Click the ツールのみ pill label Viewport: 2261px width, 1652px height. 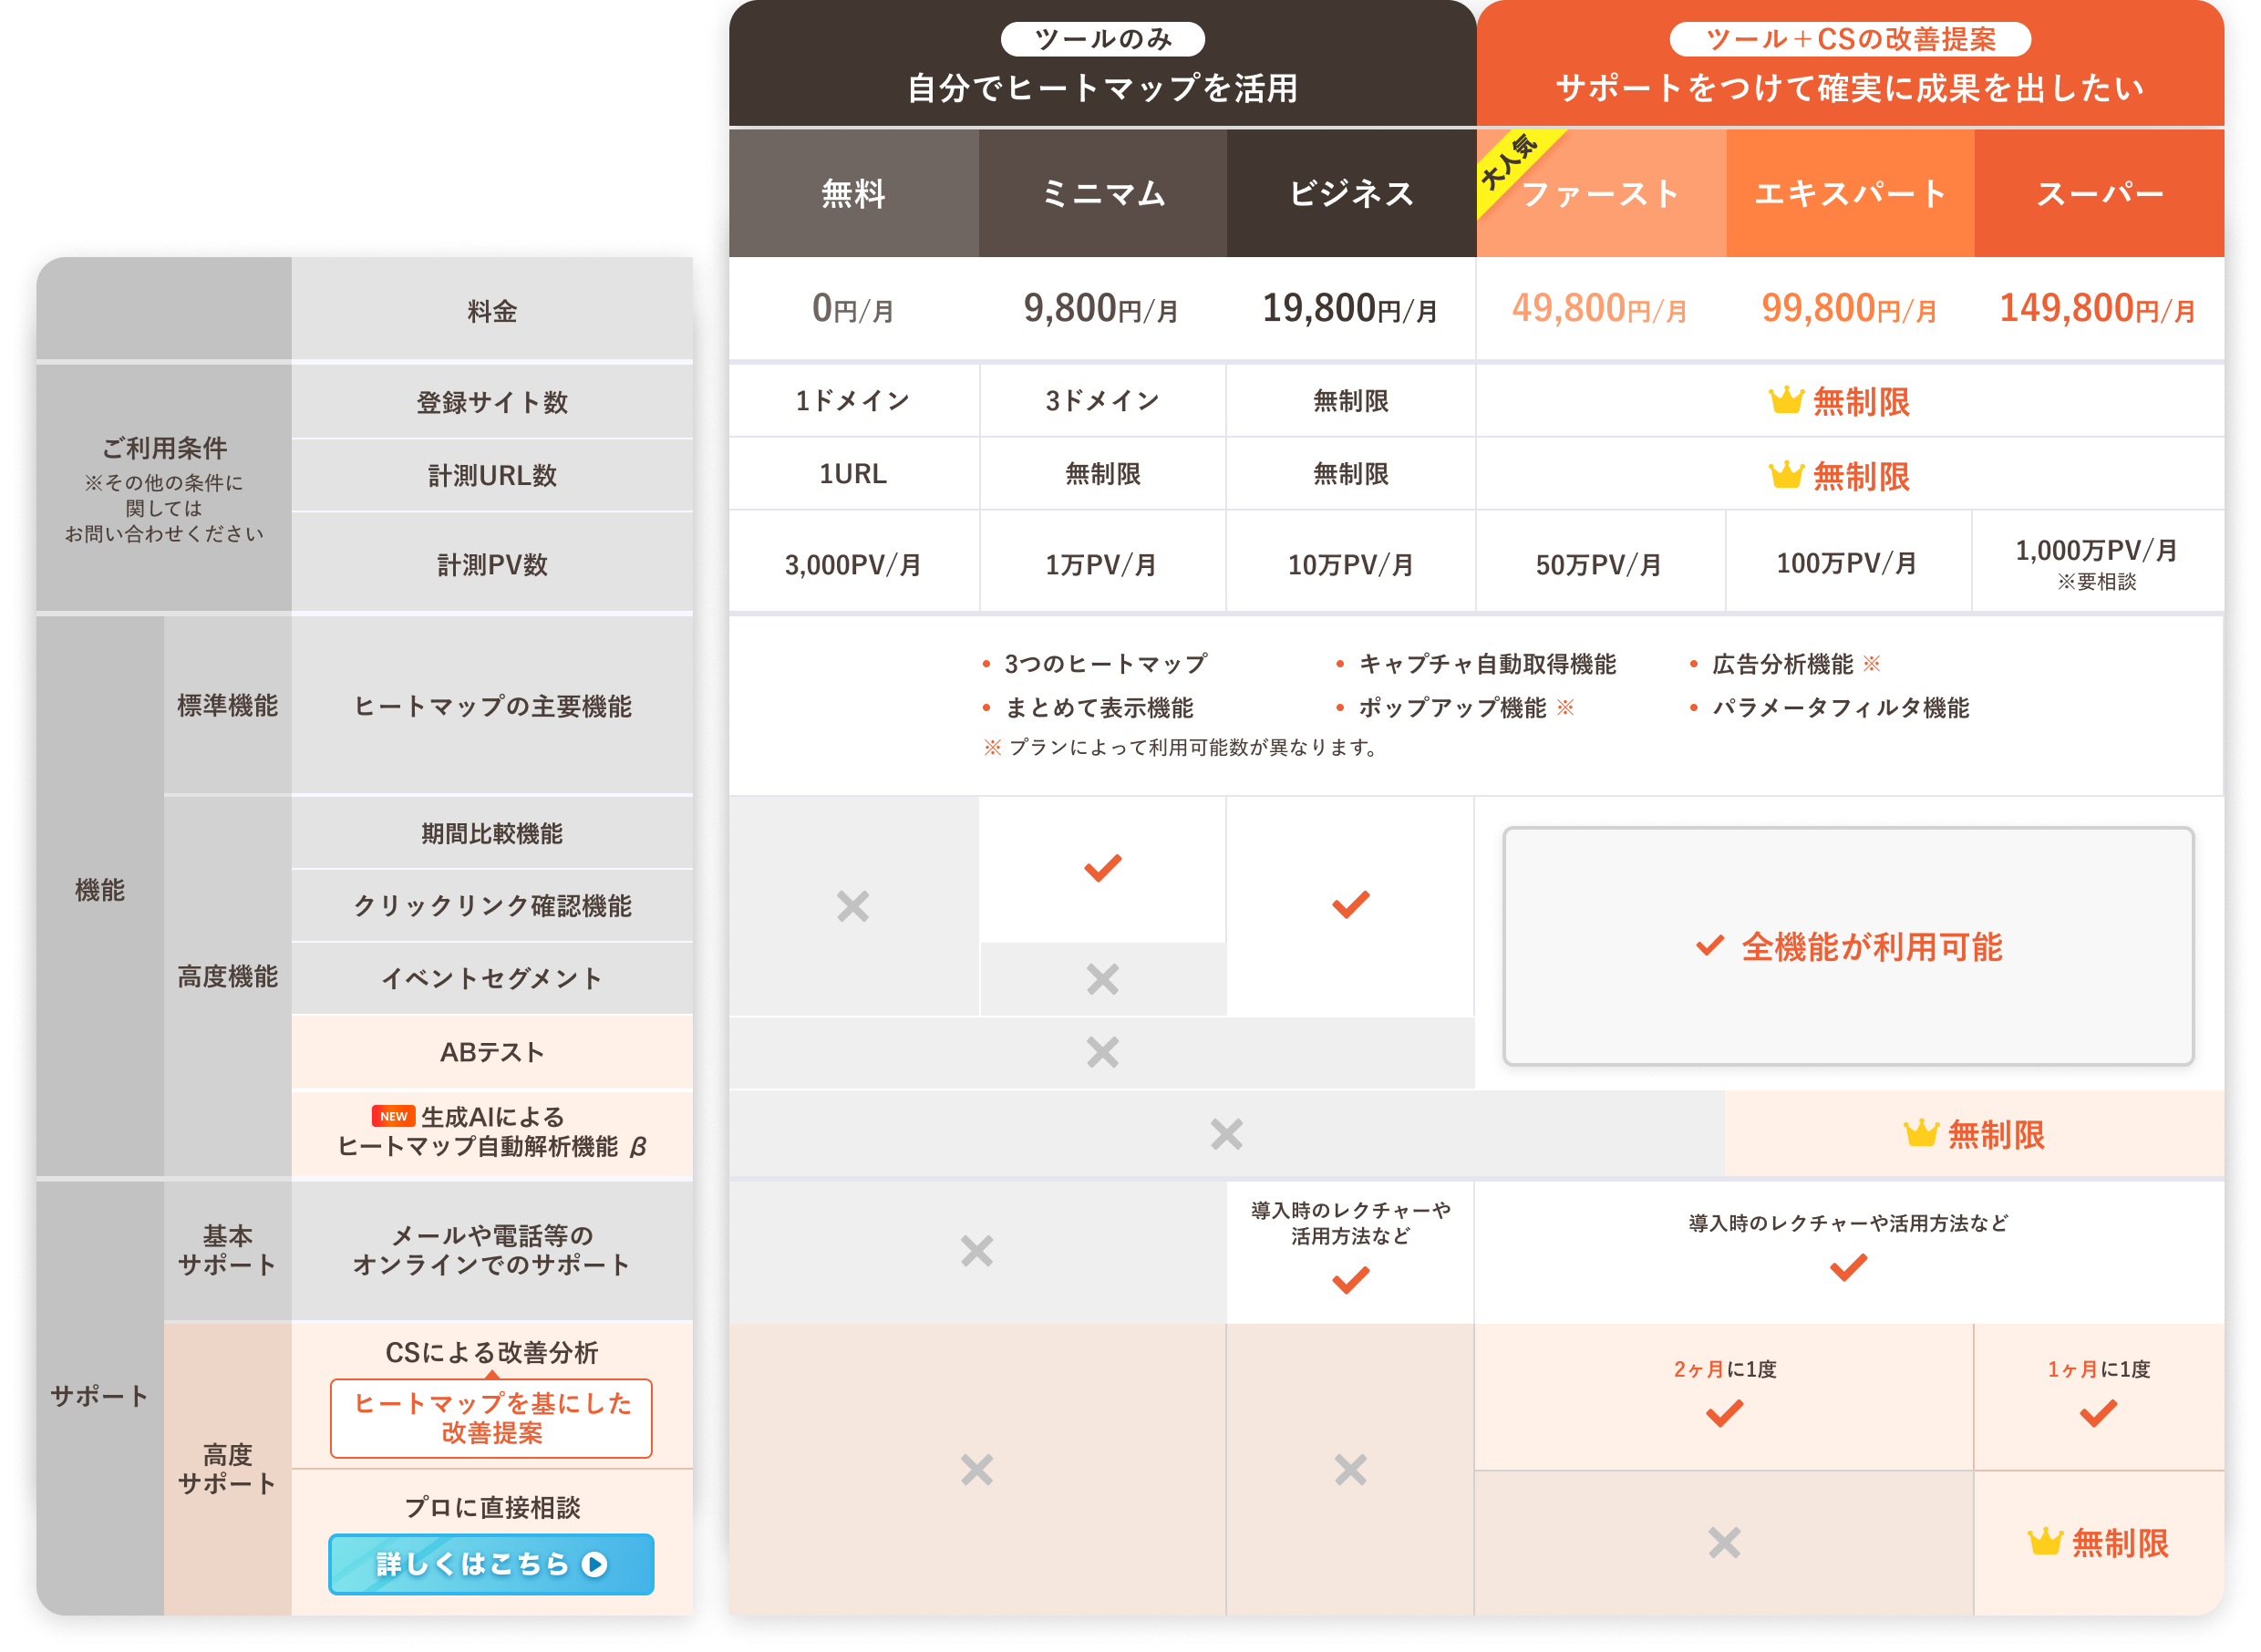[1102, 39]
